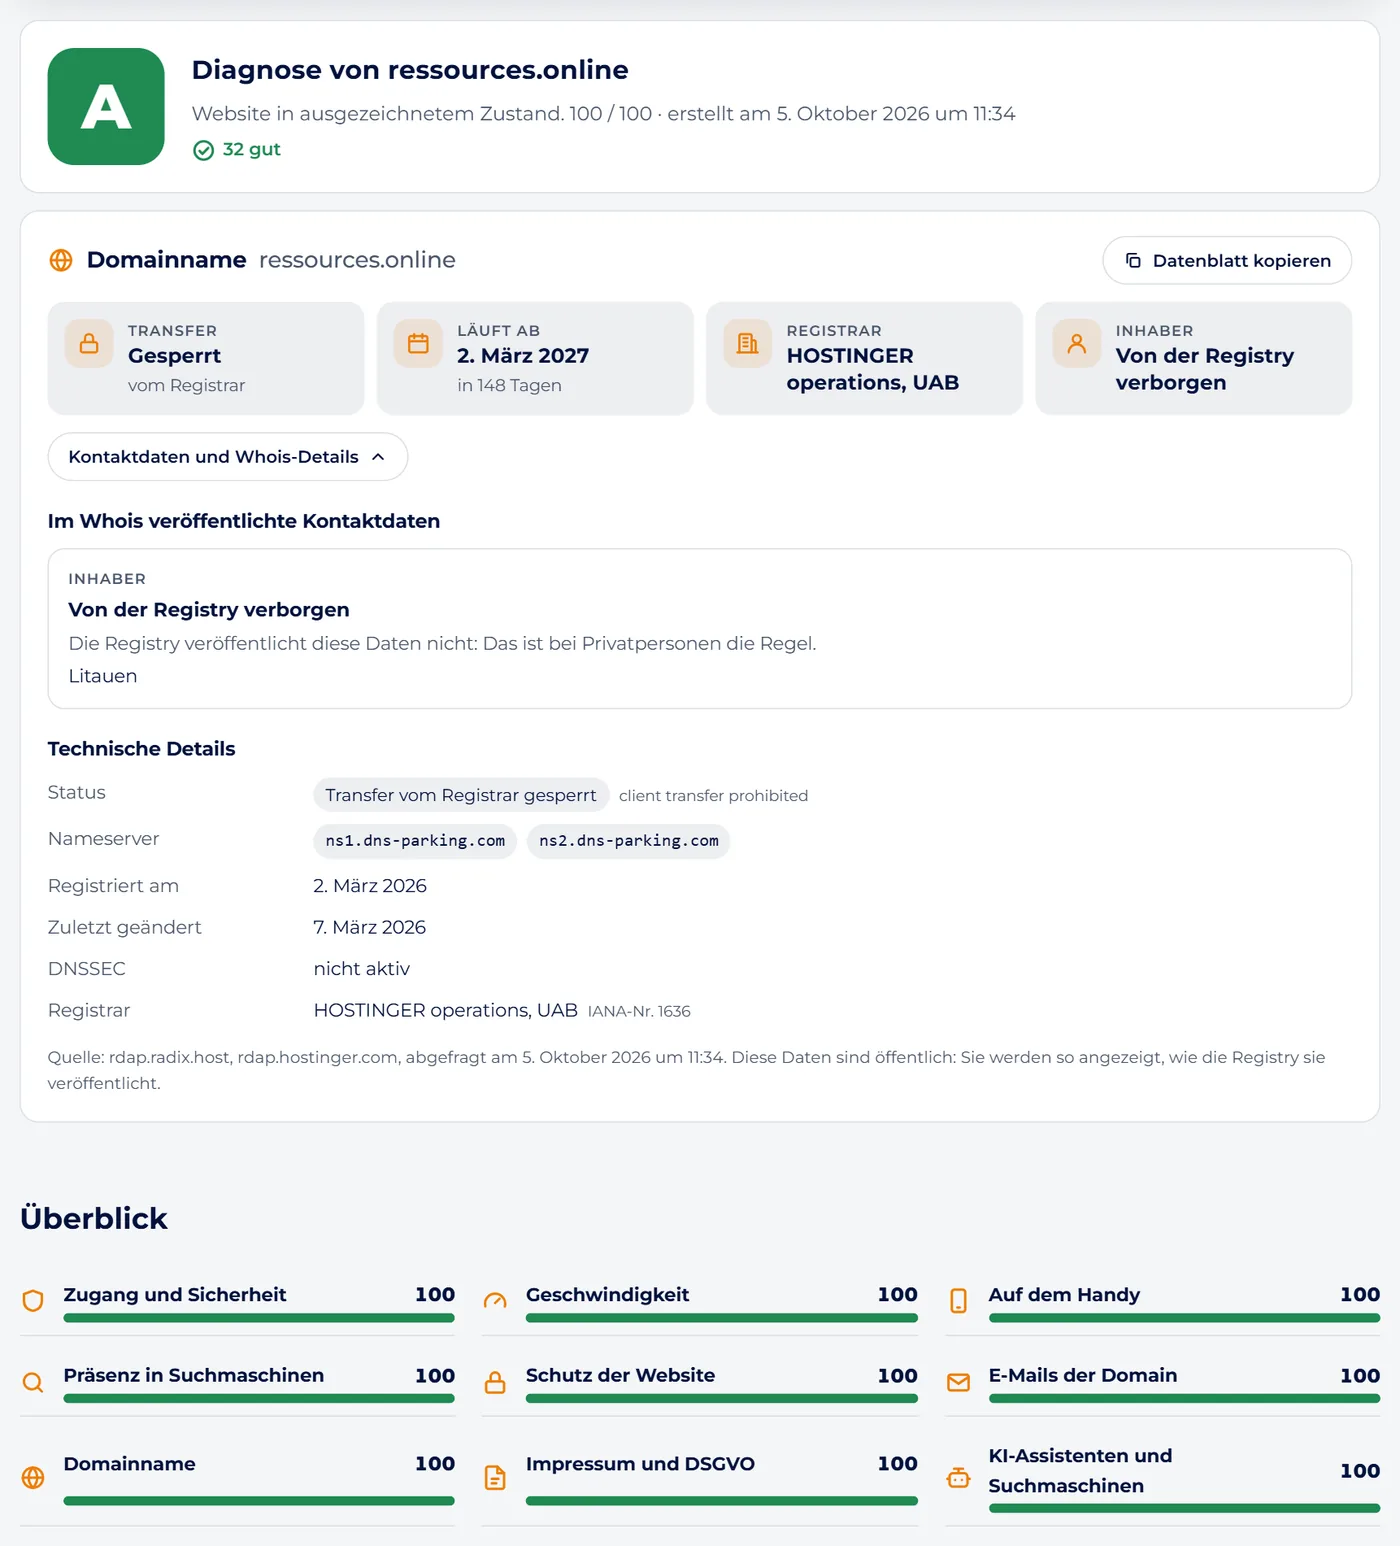
Task: Click the country Litauen in the Inhaber box
Action: 103,676
